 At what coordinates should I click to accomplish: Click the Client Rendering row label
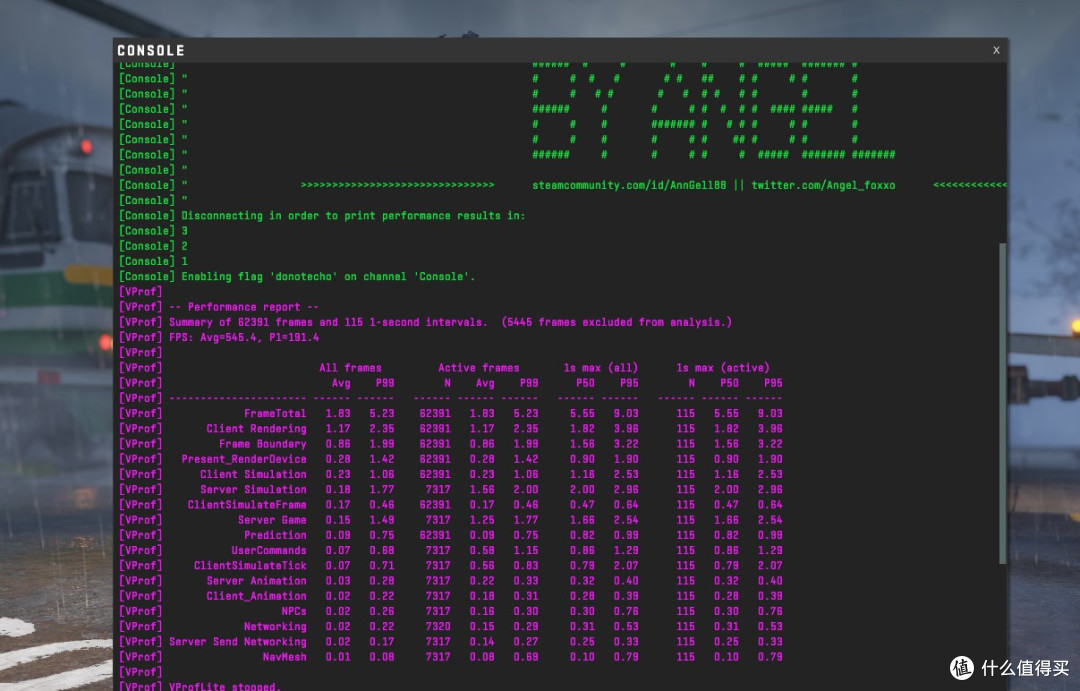pos(256,429)
